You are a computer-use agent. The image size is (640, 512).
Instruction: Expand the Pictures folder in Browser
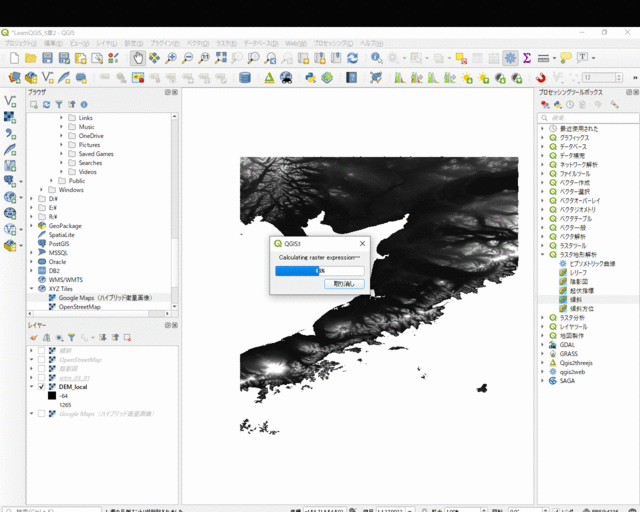(x=62, y=145)
